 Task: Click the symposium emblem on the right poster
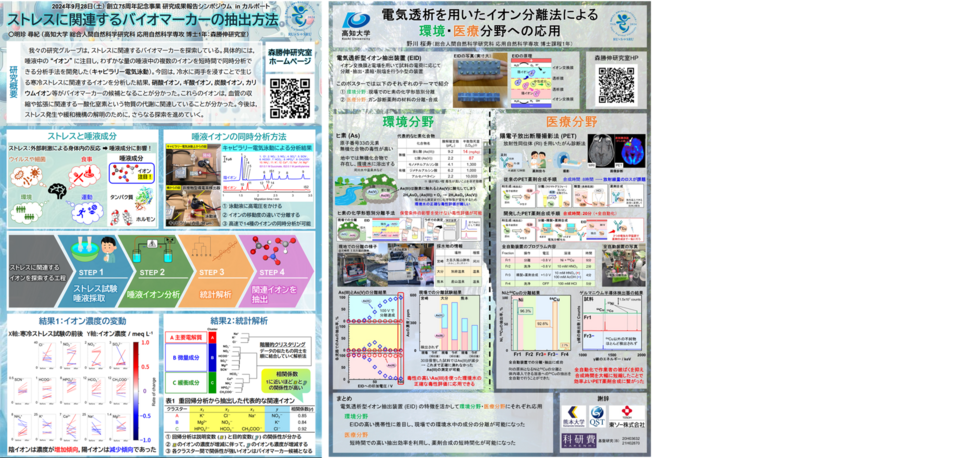623,26
